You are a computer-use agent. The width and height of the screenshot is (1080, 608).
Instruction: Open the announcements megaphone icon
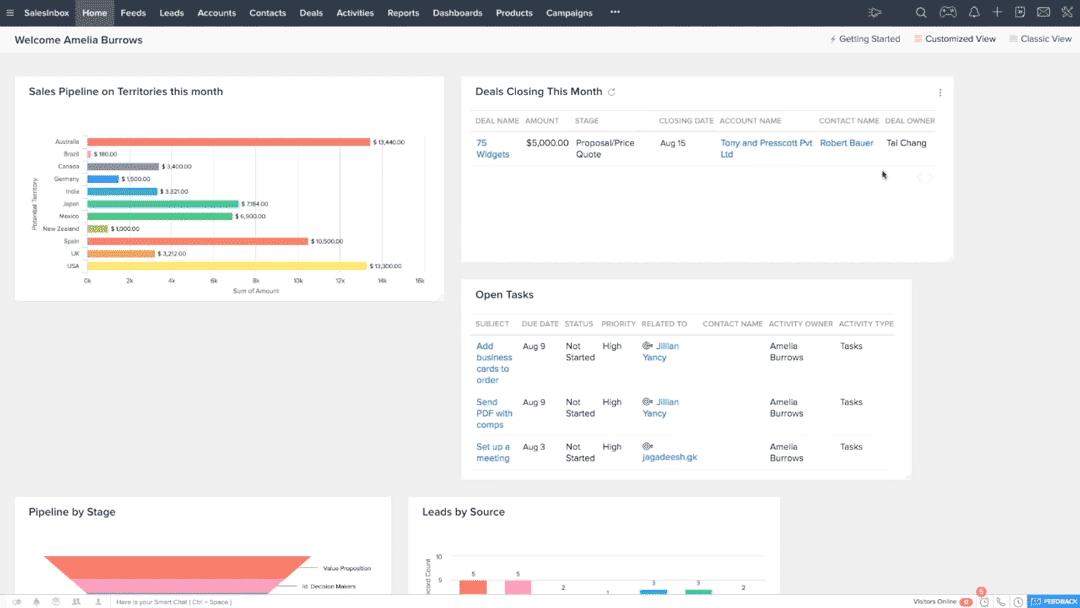[x=874, y=12]
